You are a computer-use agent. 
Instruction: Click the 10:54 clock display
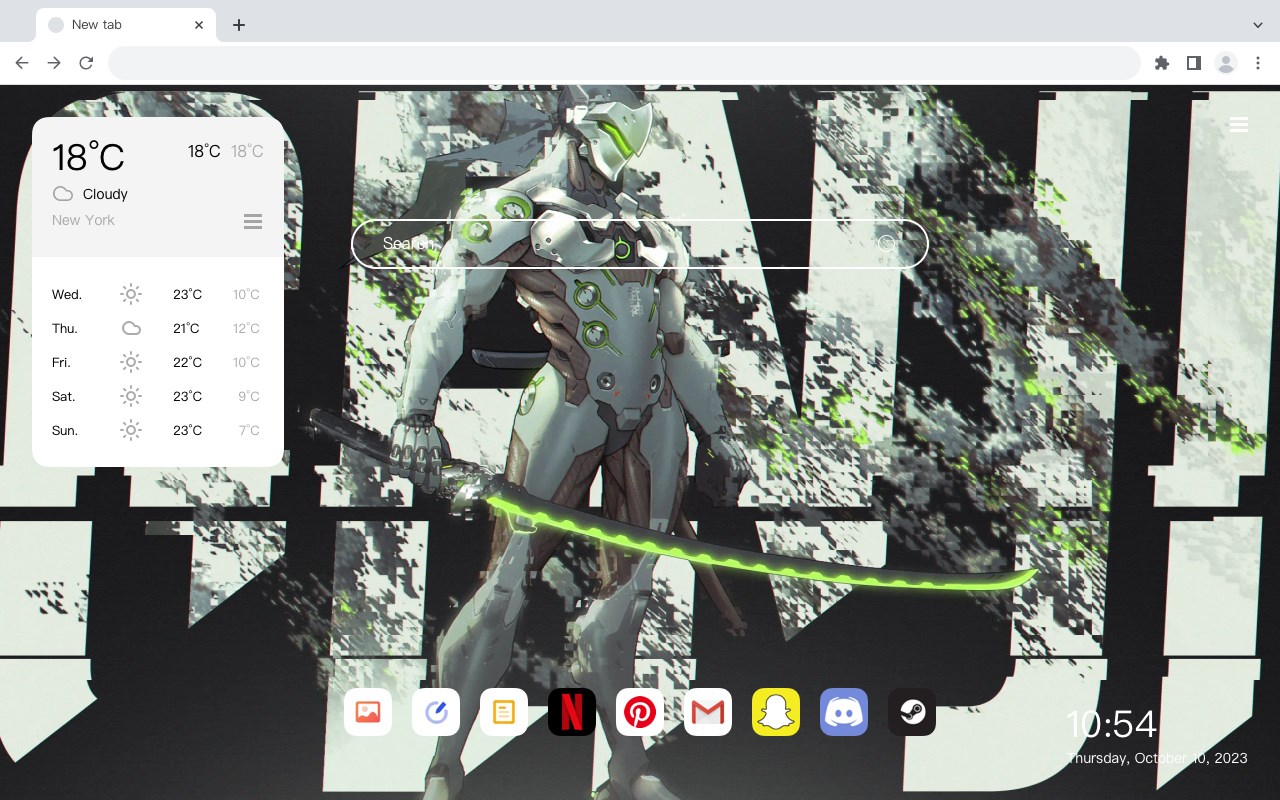pyautogui.click(x=1111, y=724)
